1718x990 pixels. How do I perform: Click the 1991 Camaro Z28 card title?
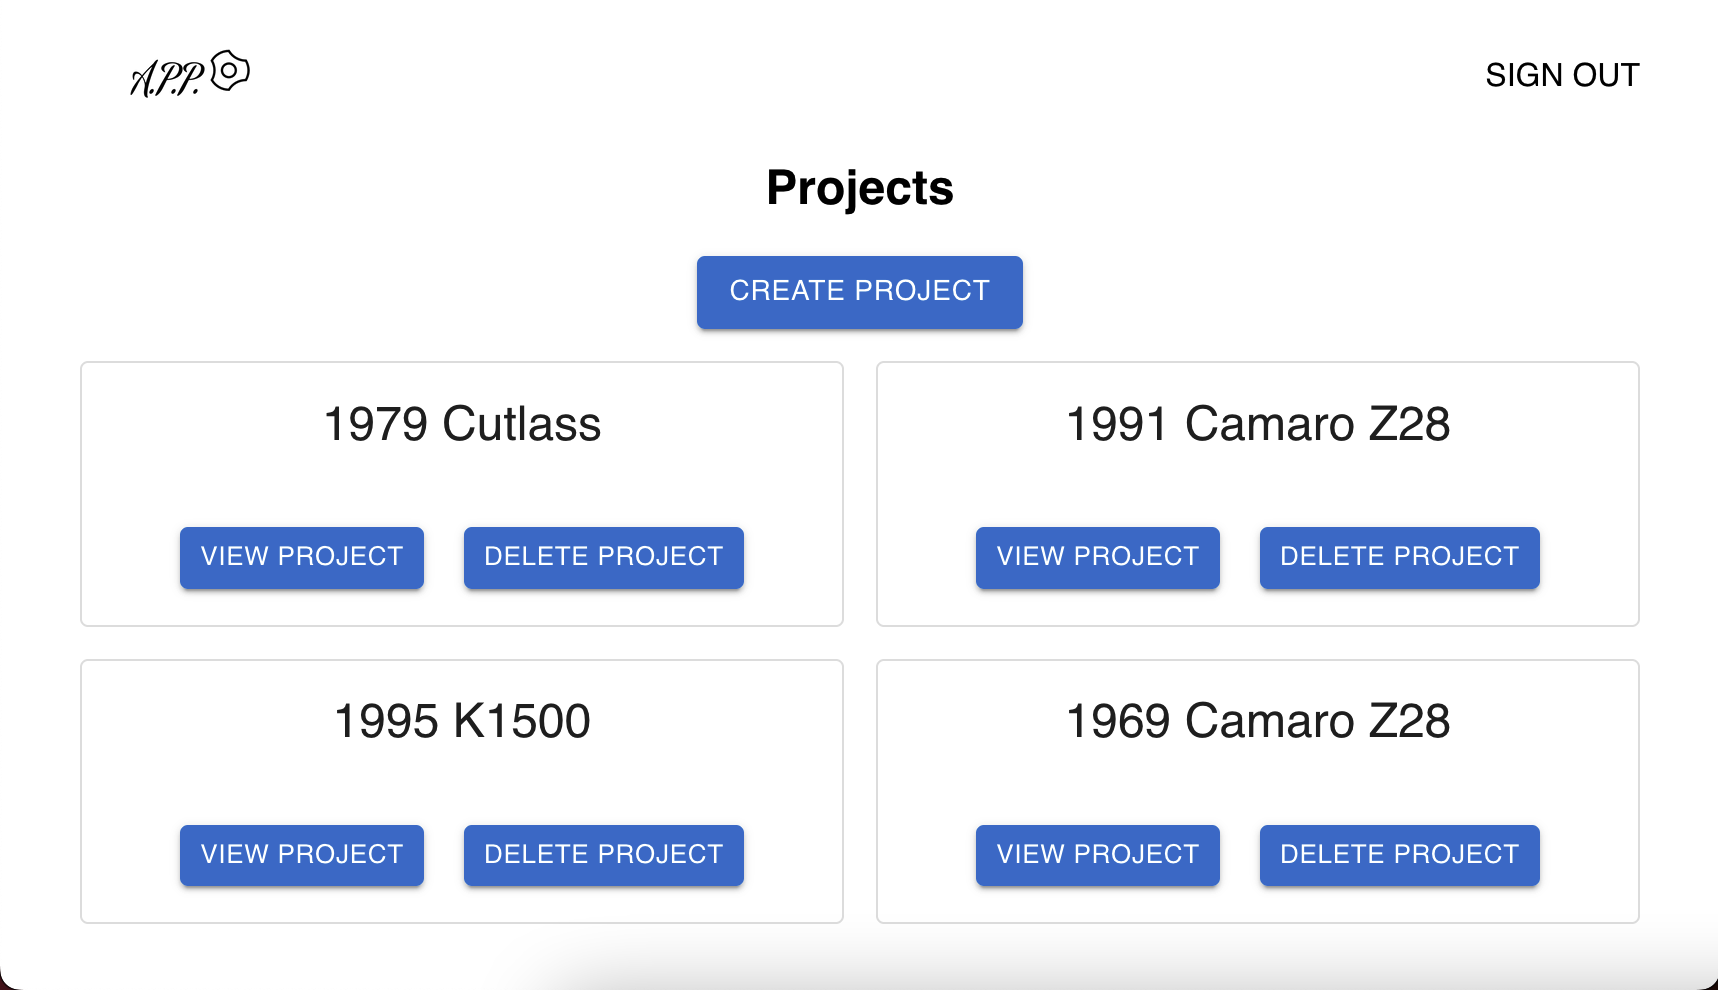(1257, 424)
